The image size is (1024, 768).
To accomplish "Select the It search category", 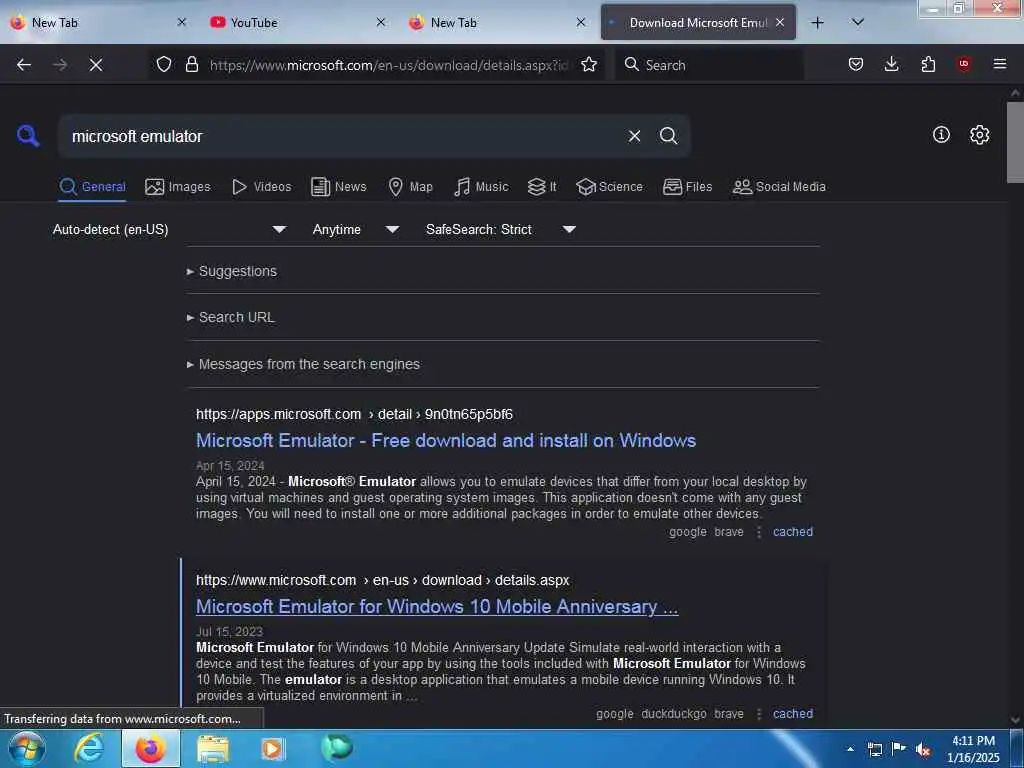I will [x=541, y=187].
